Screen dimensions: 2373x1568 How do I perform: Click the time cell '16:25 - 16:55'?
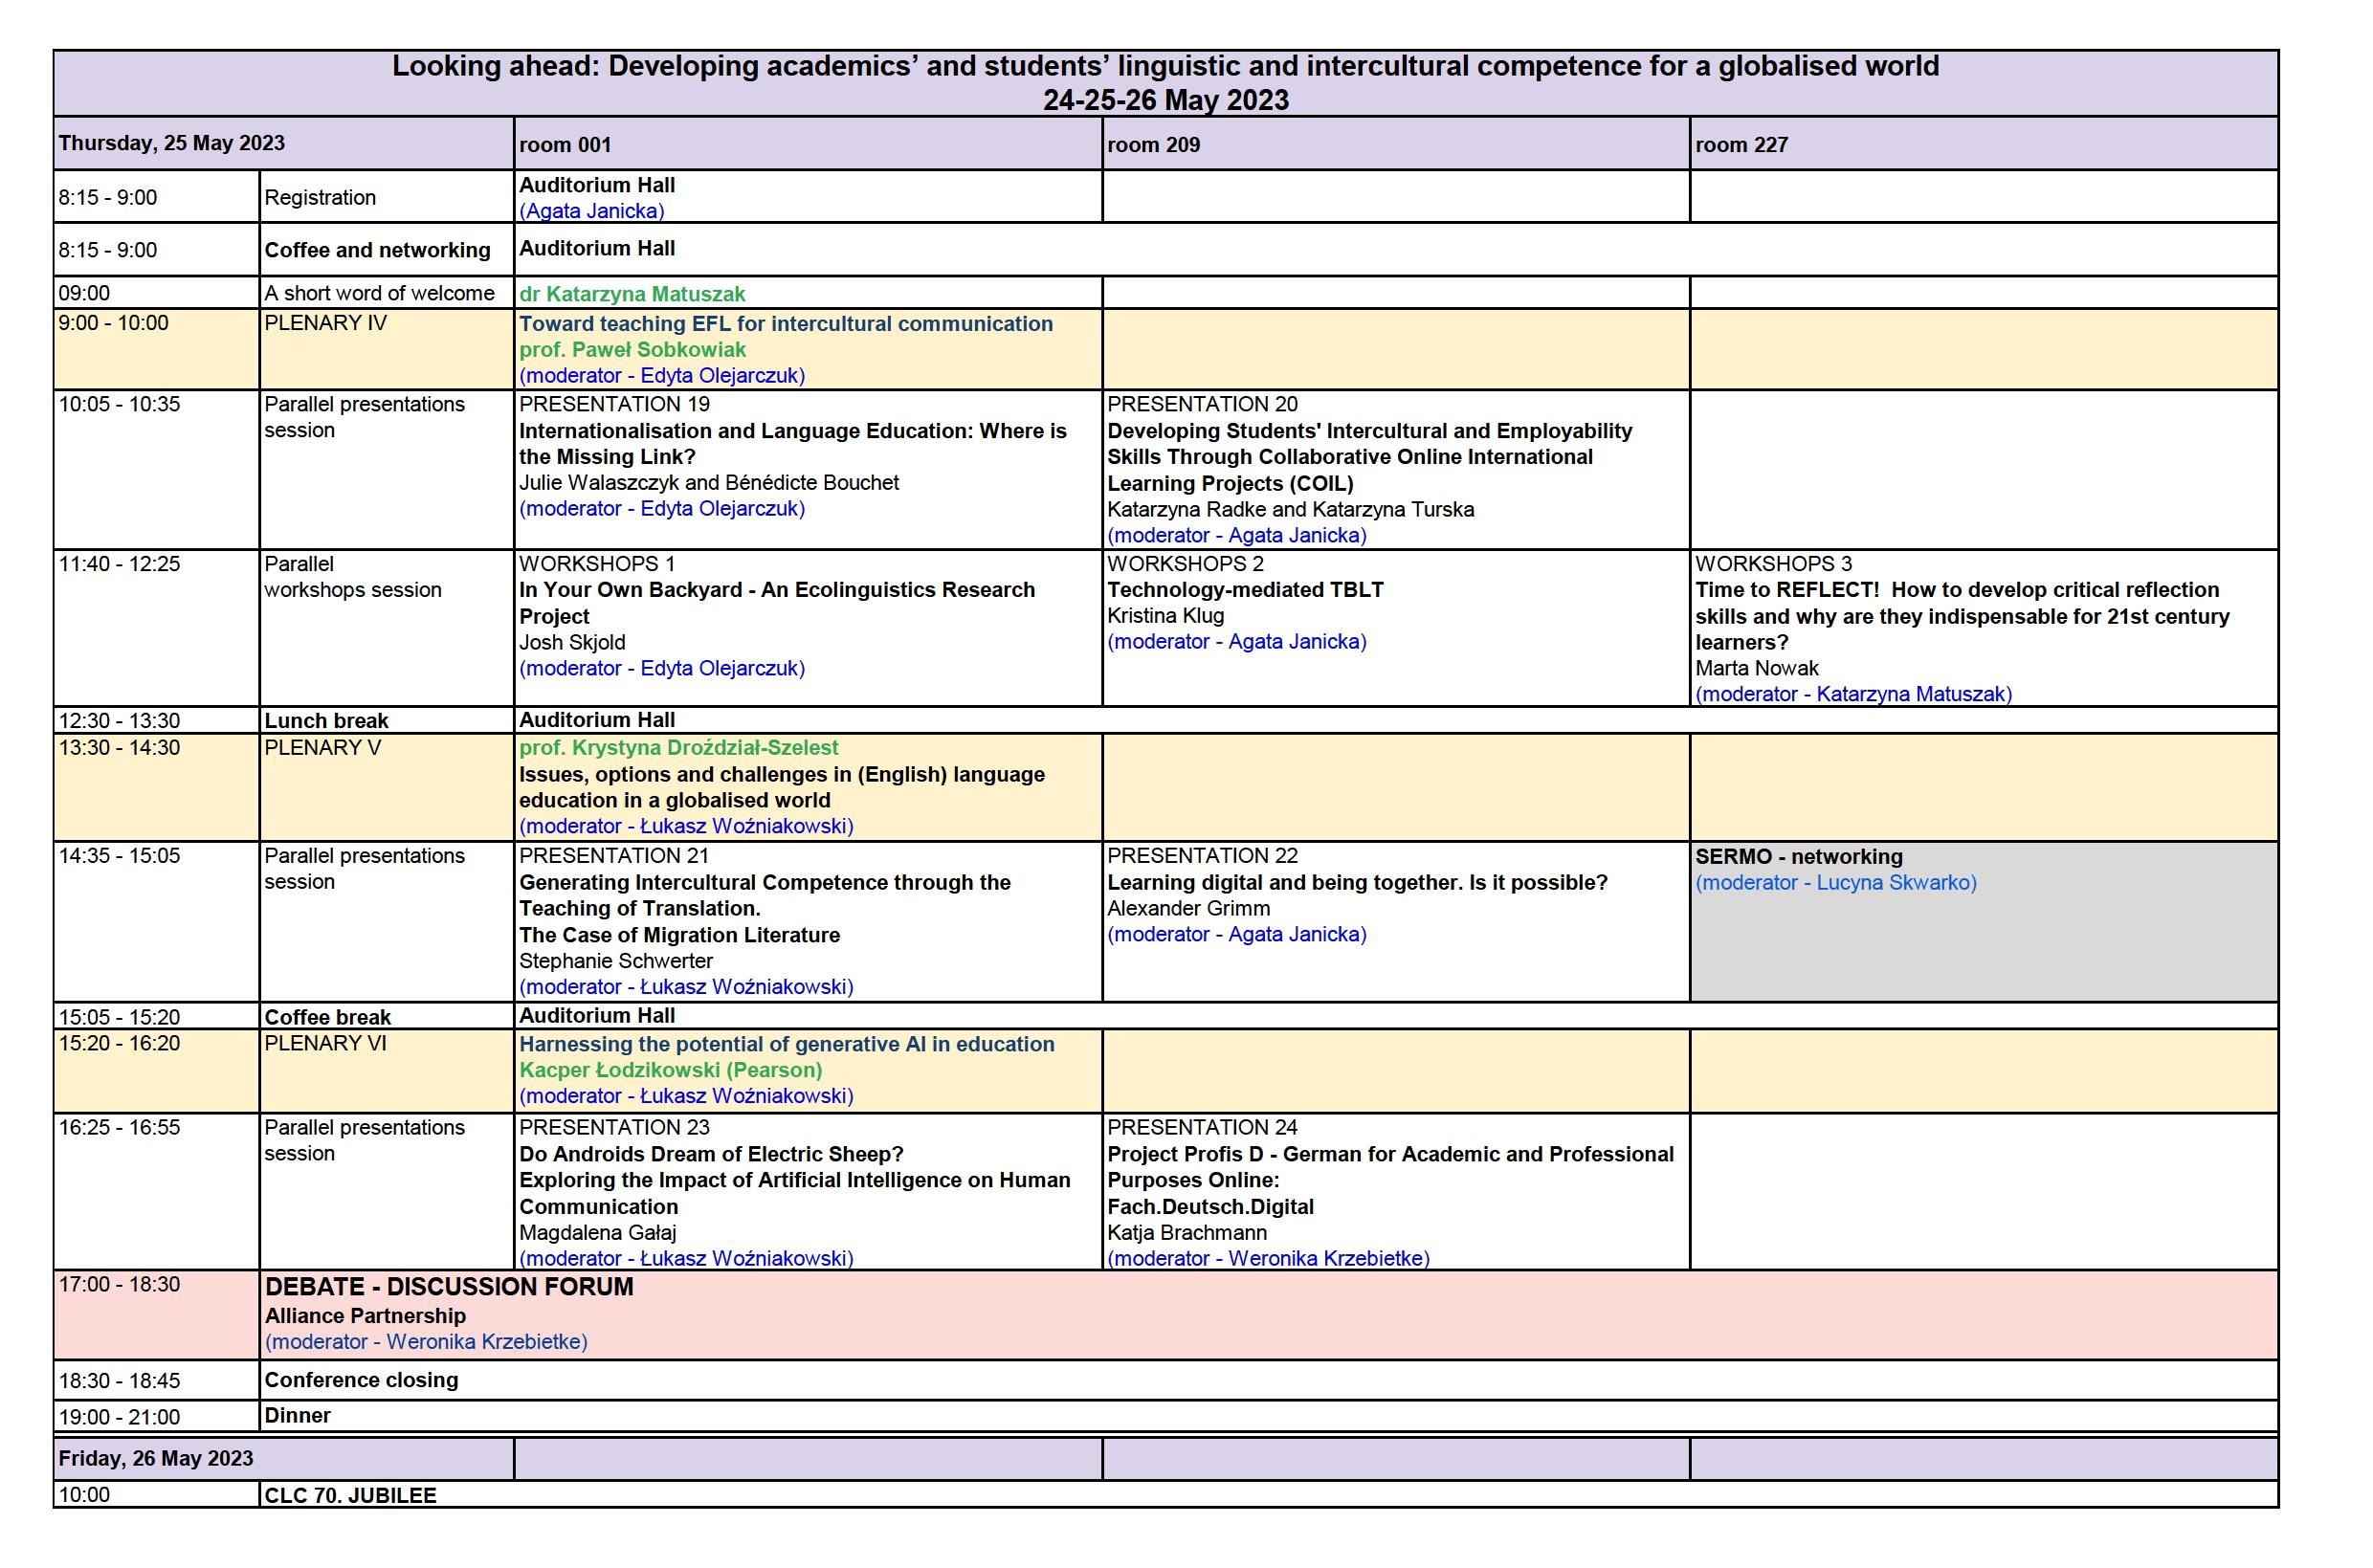(x=156, y=1191)
